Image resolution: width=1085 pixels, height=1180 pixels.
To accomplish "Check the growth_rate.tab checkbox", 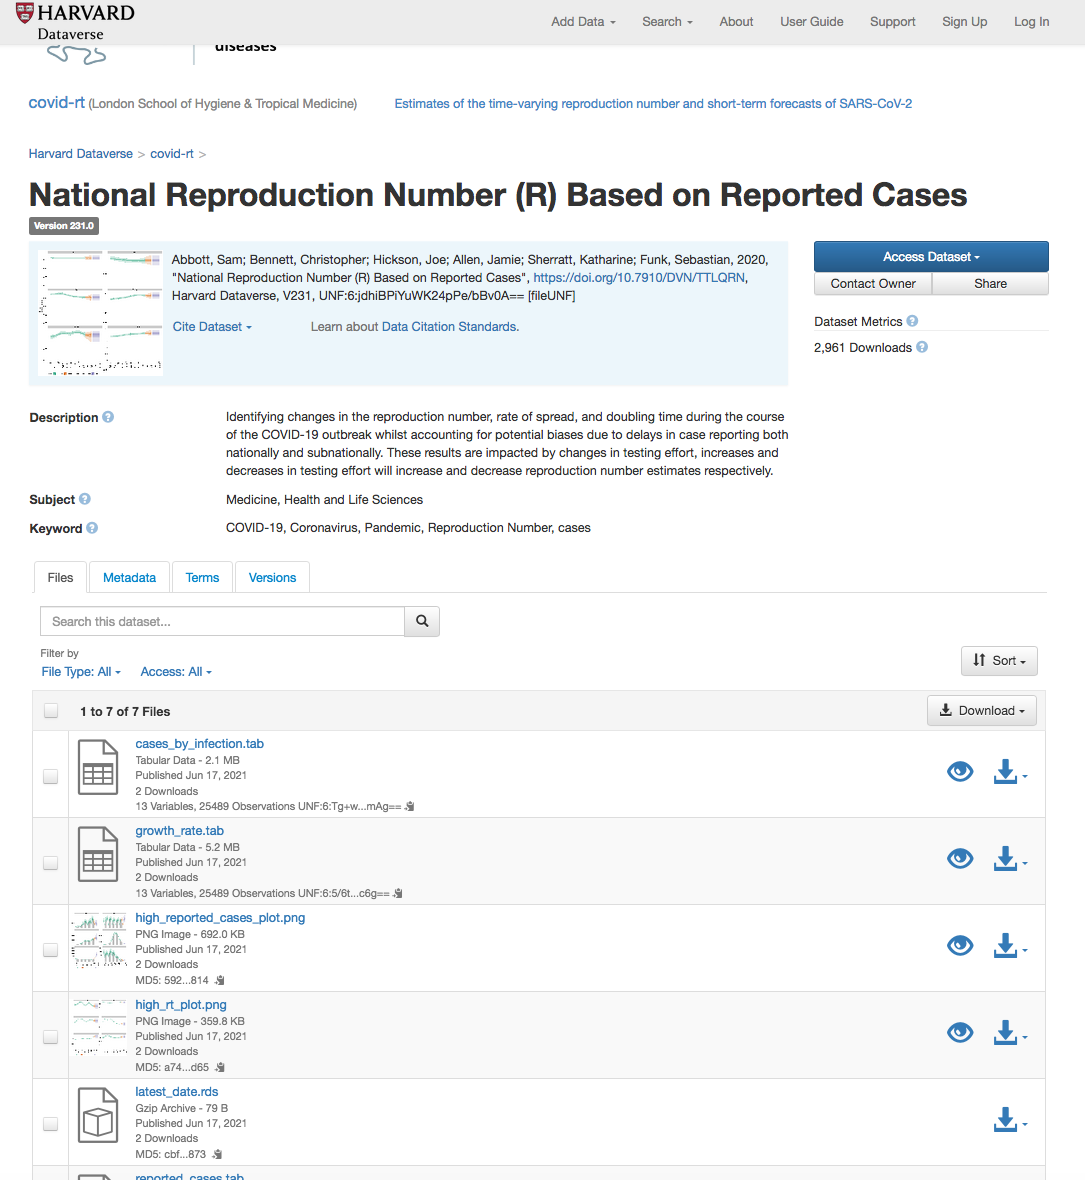I will pos(50,862).
